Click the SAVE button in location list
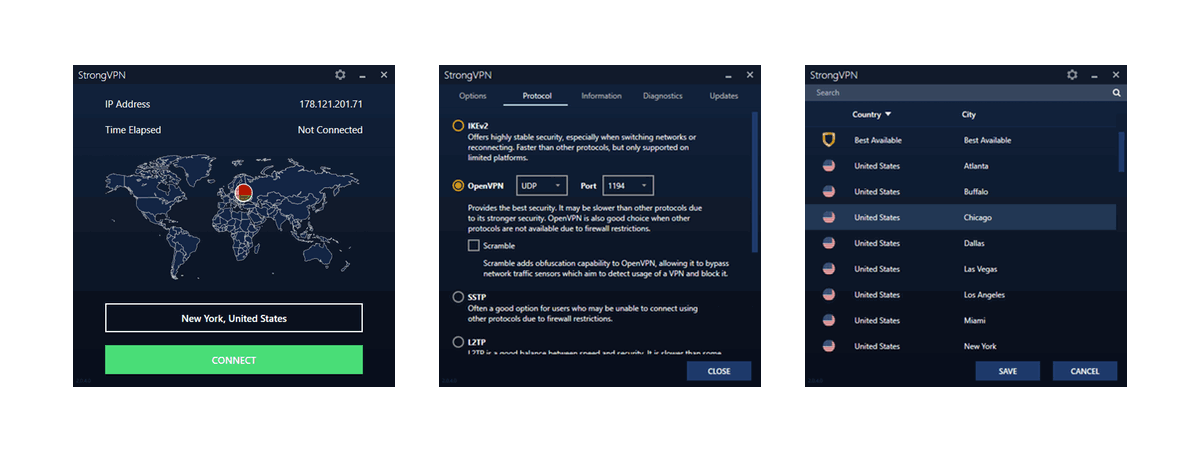The height and width of the screenshot is (450, 1200). (1008, 371)
